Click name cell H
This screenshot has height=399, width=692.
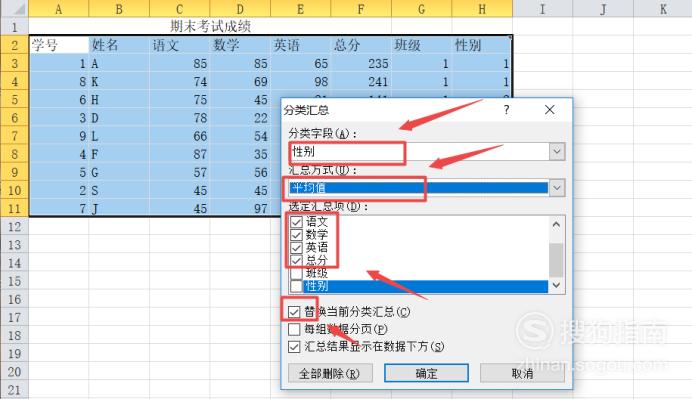(119, 100)
